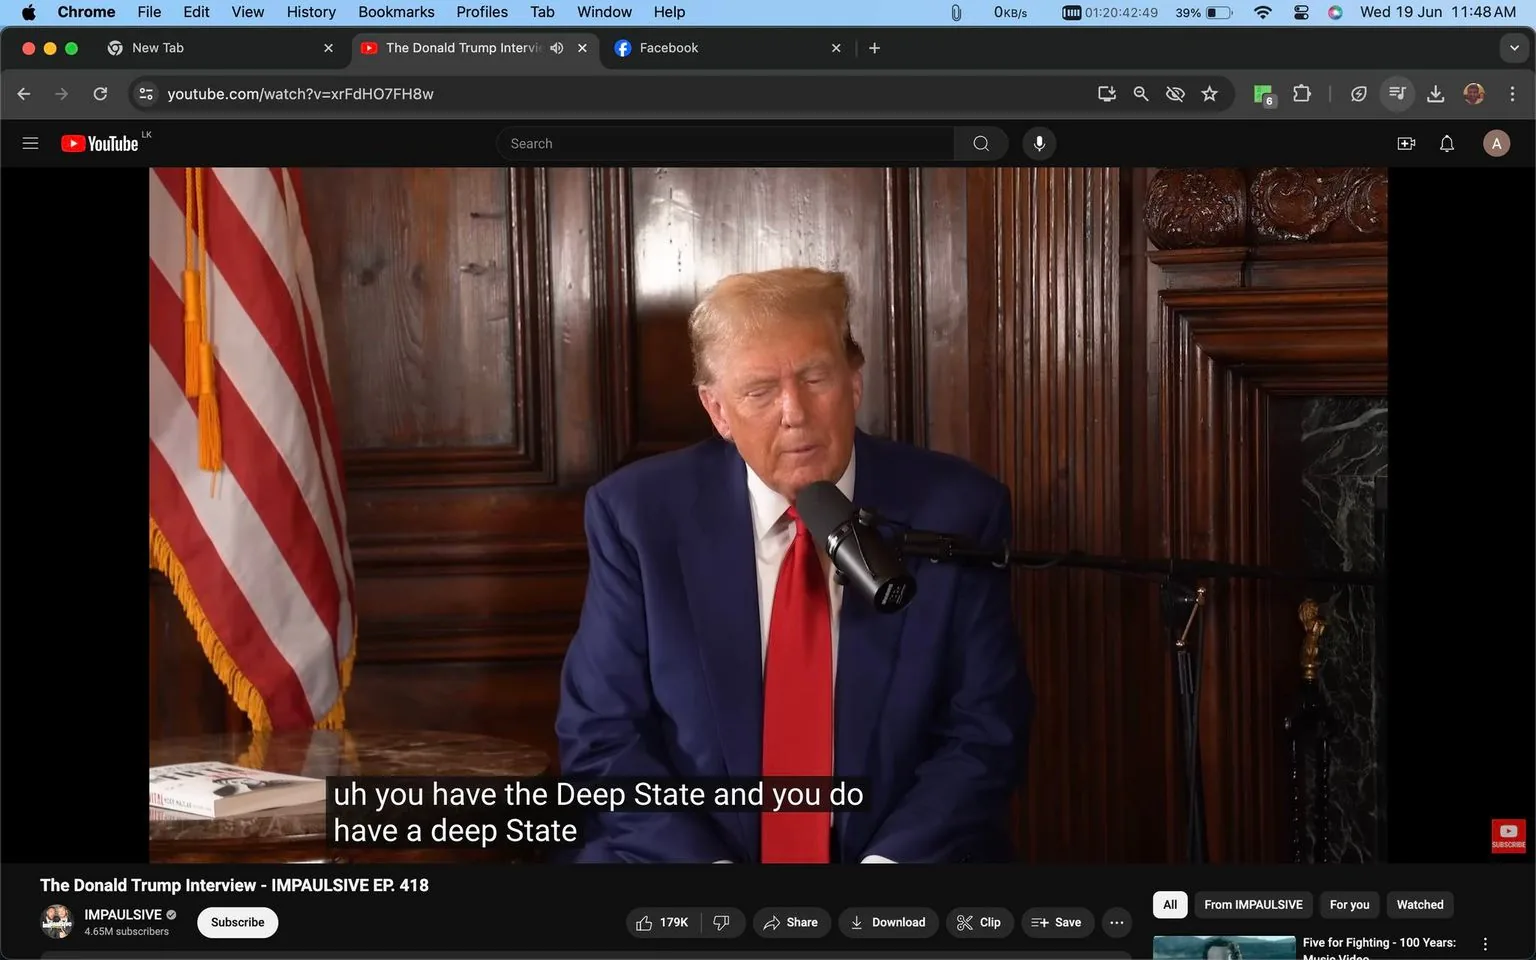
Task: Click the YouTube notifications bell
Action: coord(1446,143)
